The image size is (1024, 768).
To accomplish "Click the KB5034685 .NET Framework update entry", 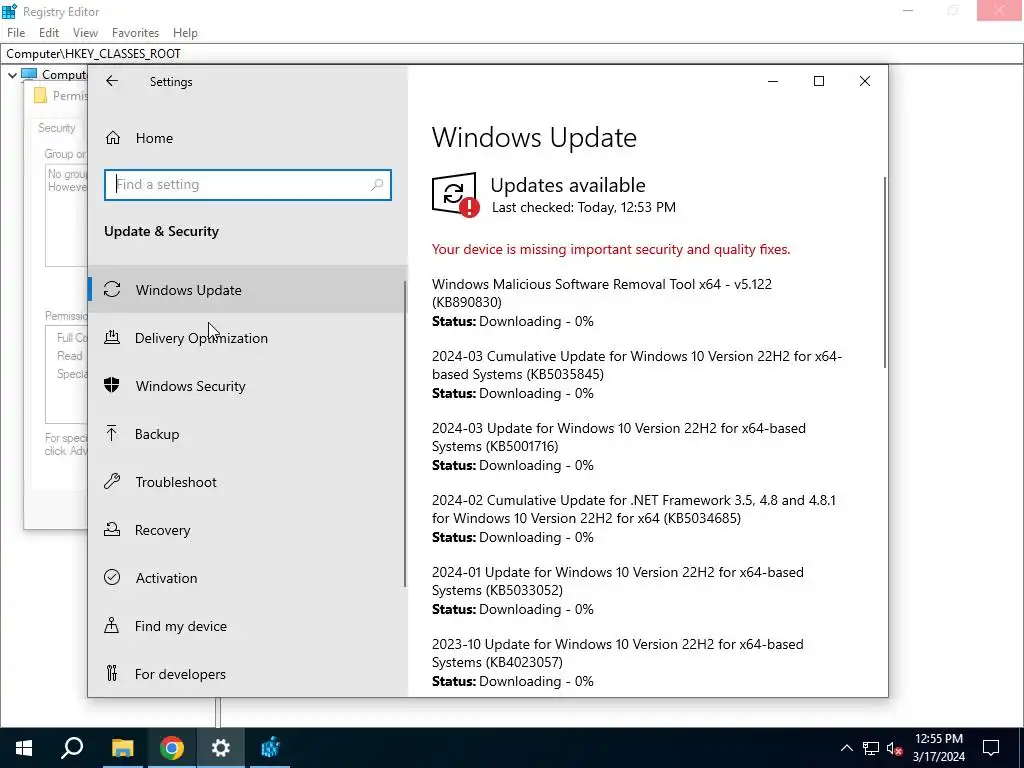I will click(x=633, y=518).
